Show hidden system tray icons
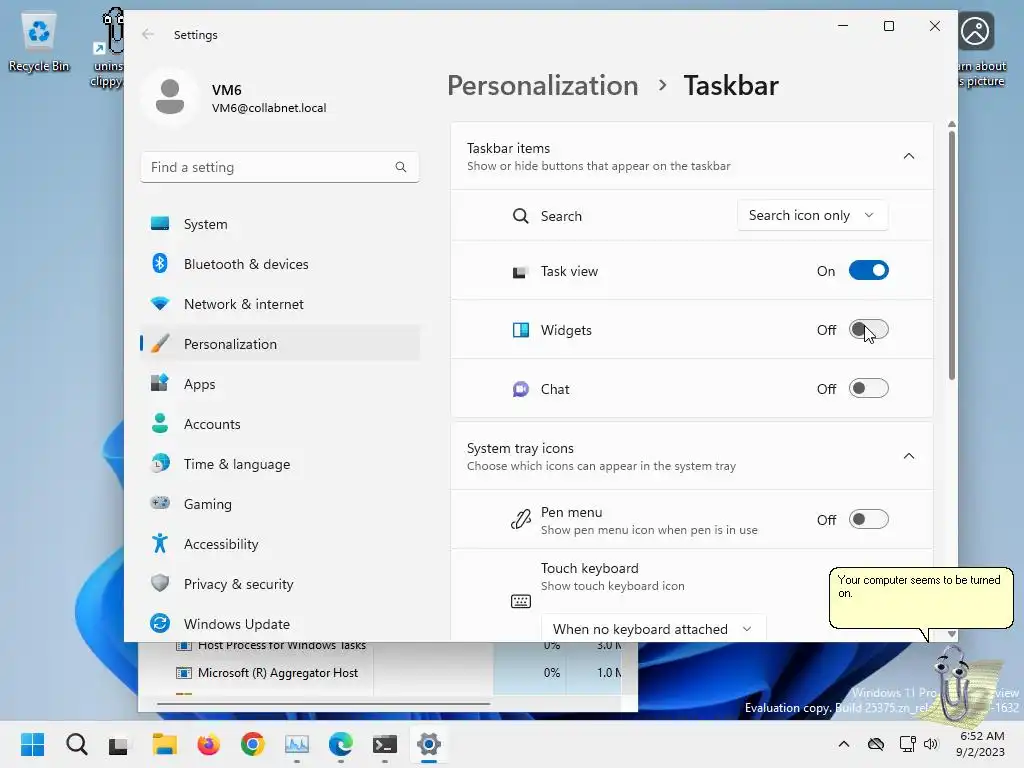Image resolution: width=1024 pixels, height=768 pixels. [x=844, y=744]
